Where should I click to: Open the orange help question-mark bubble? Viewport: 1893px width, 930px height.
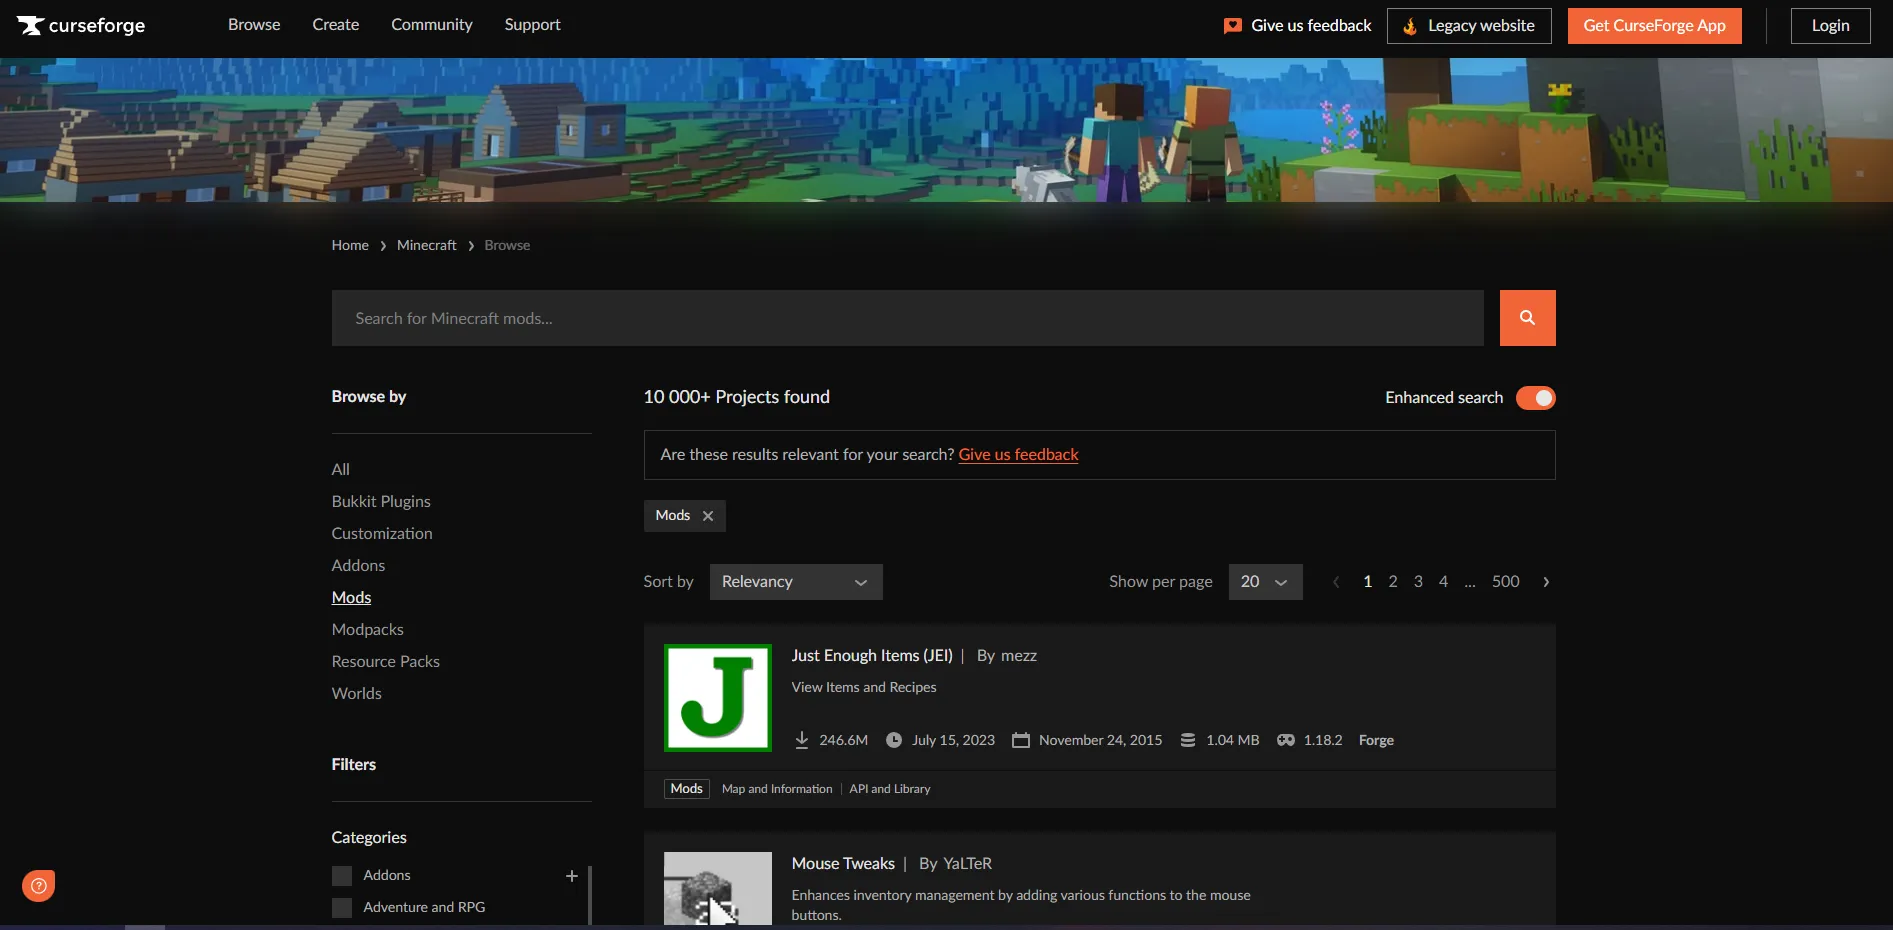pyautogui.click(x=38, y=885)
